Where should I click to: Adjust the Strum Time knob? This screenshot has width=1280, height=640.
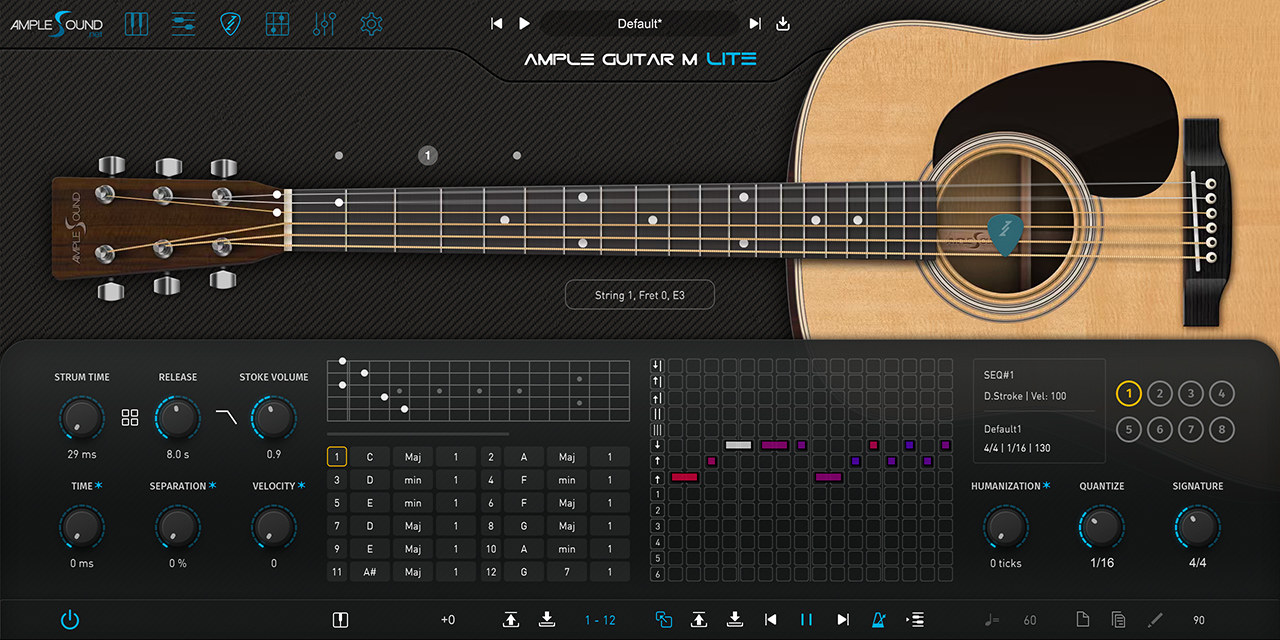(82, 417)
